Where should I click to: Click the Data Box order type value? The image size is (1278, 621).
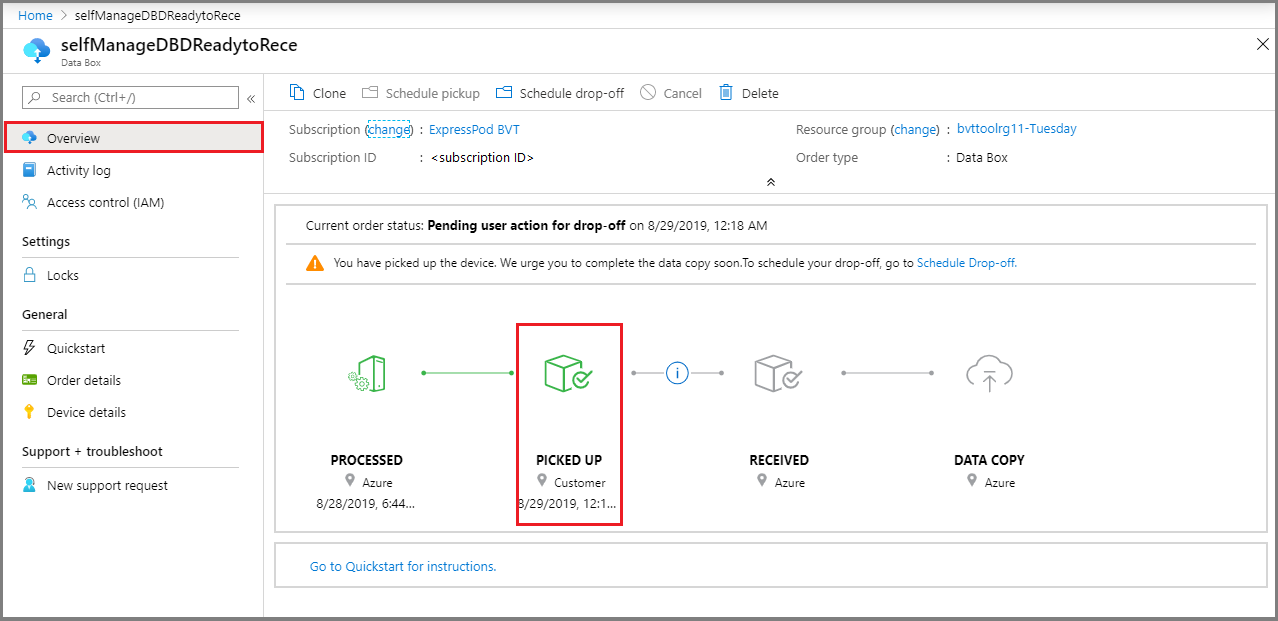982,158
